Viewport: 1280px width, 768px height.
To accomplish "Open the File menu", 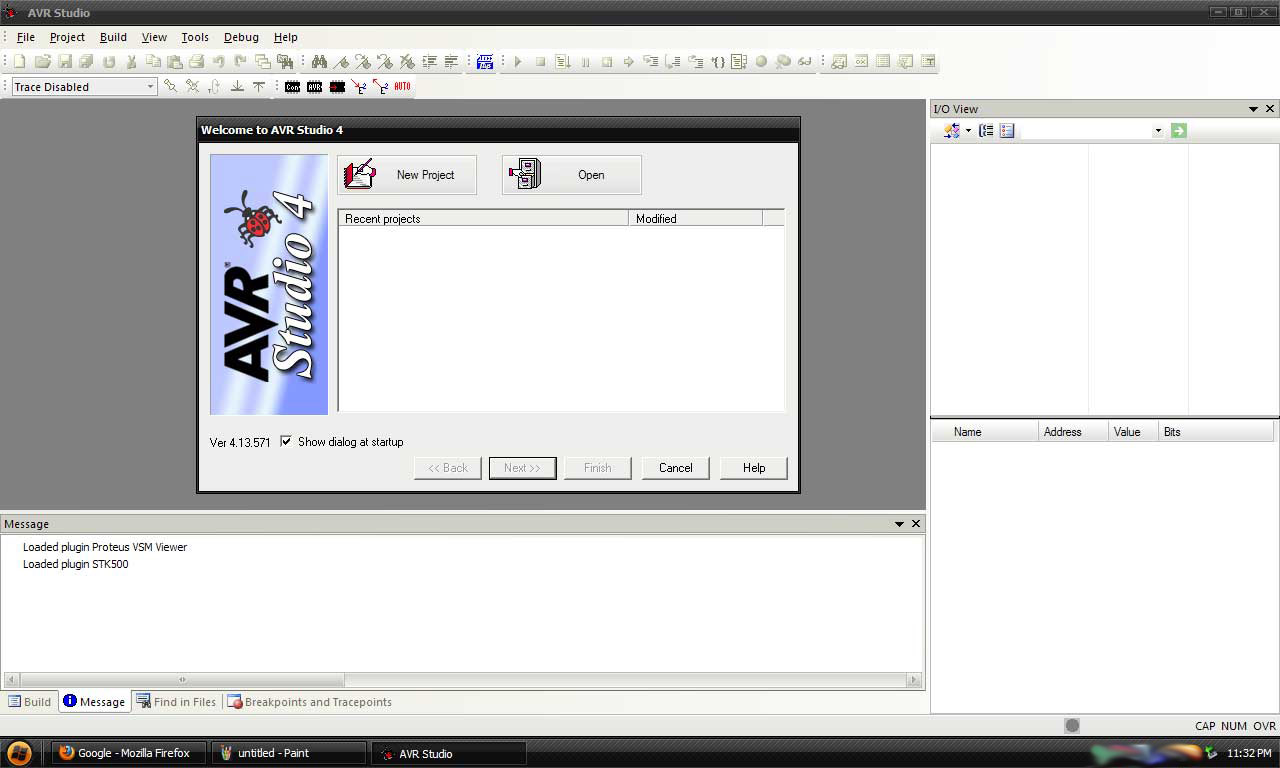I will (x=26, y=37).
